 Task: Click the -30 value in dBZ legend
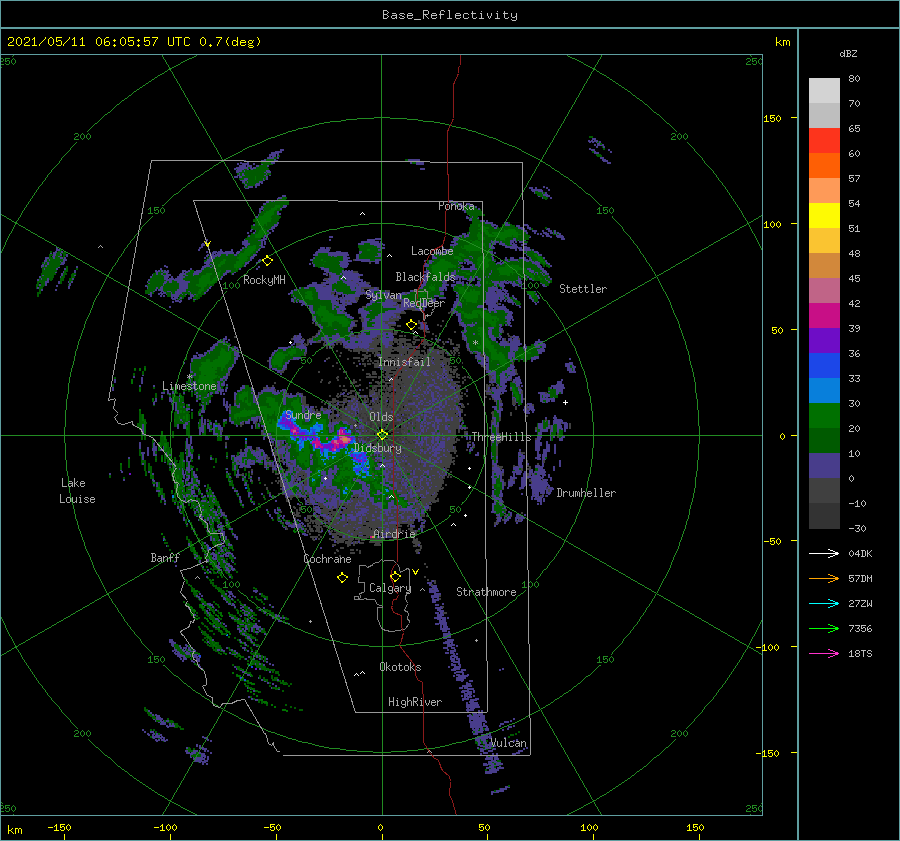(x=858, y=528)
